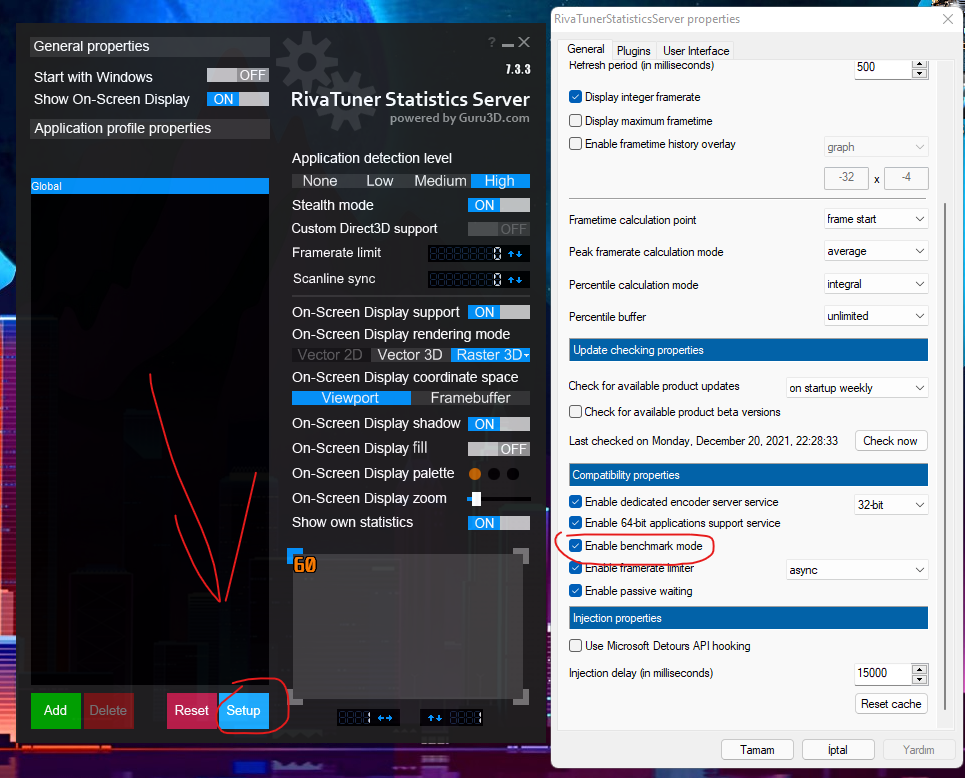Image resolution: width=965 pixels, height=778 pixels.
Task: Toggle On-Screen Display support switch
Action: (499, 312)
